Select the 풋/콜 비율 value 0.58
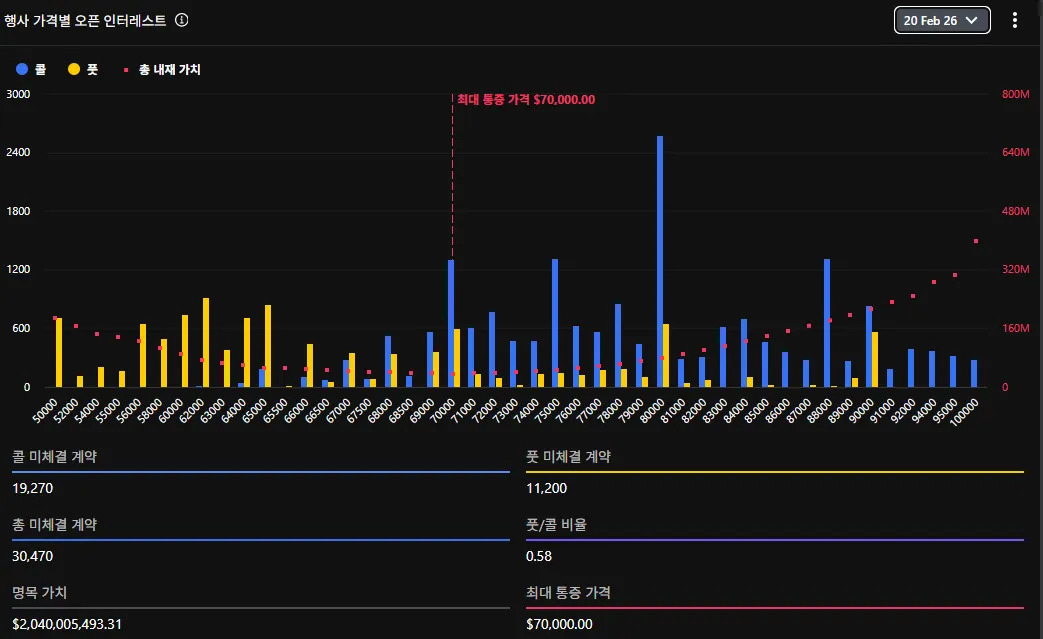Screen dimensions: 1043x639 (538, 556)
